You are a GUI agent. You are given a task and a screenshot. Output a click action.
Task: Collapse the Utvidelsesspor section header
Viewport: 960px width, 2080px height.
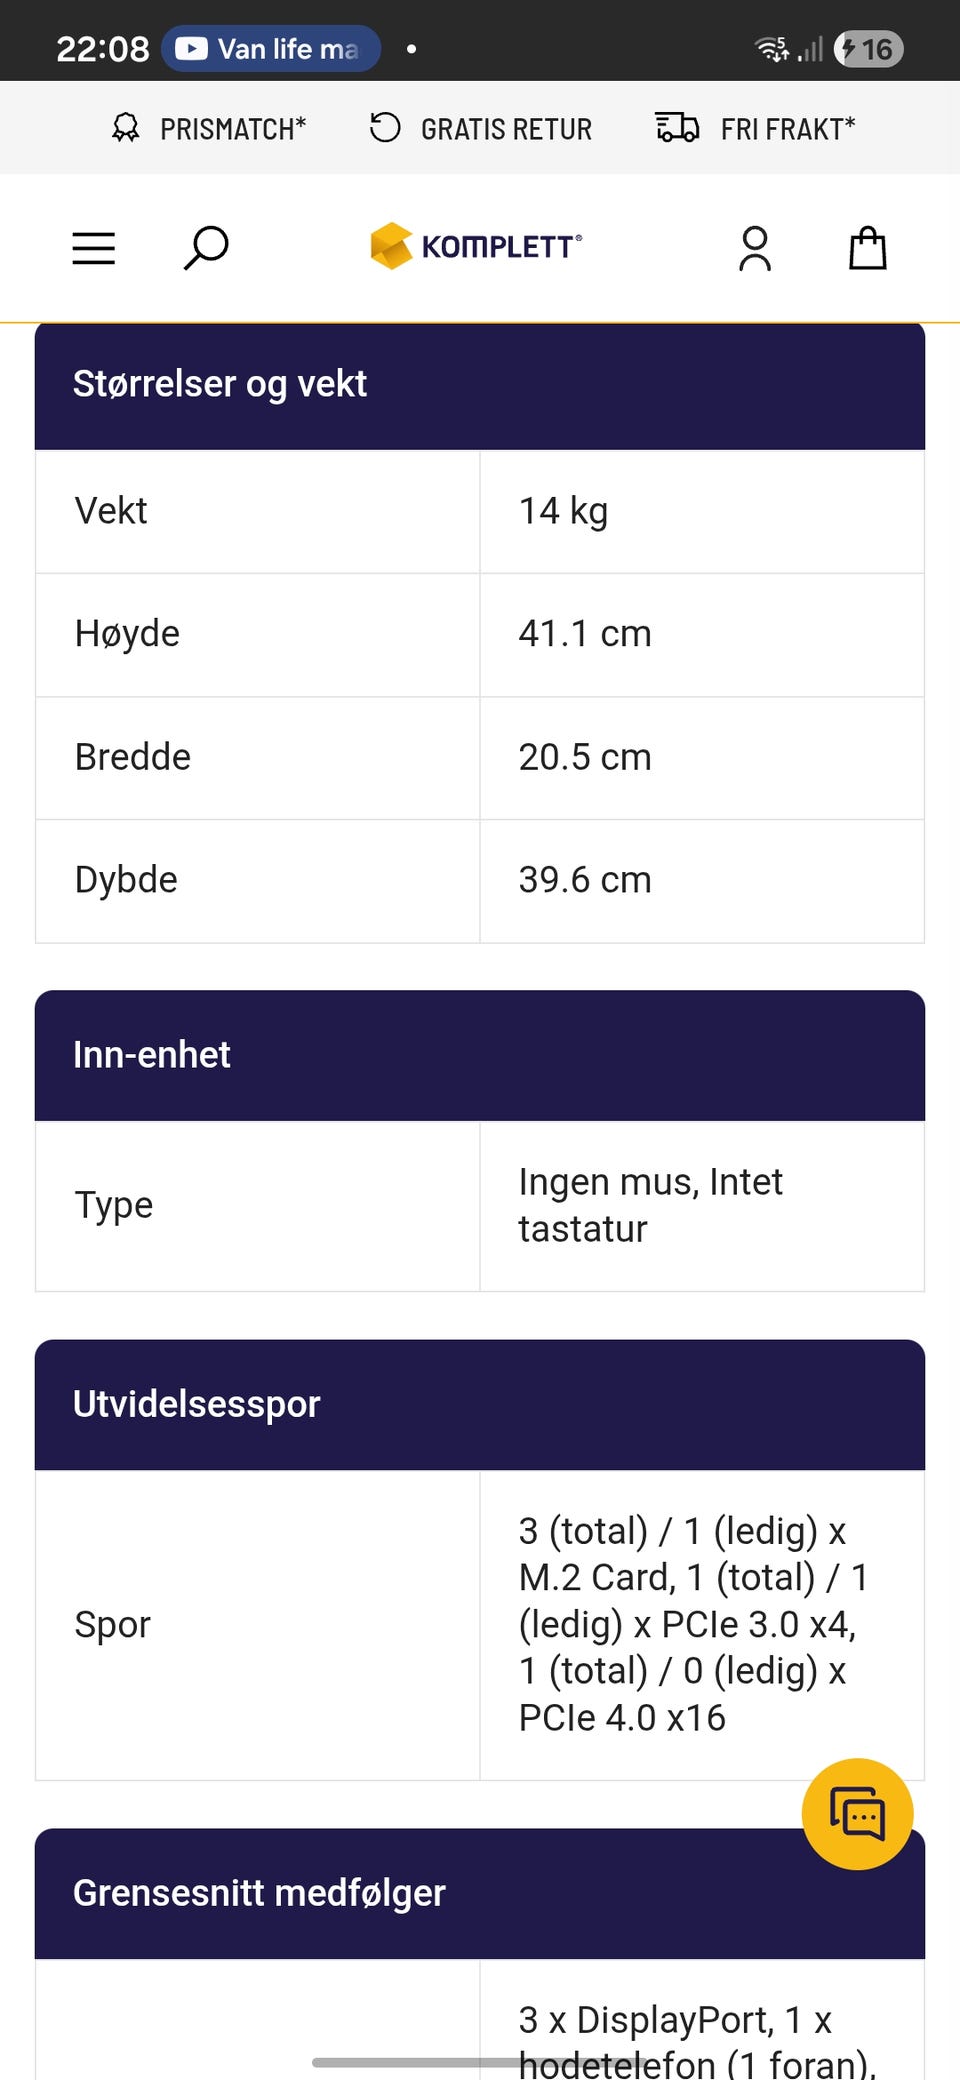coord(480,1404)
